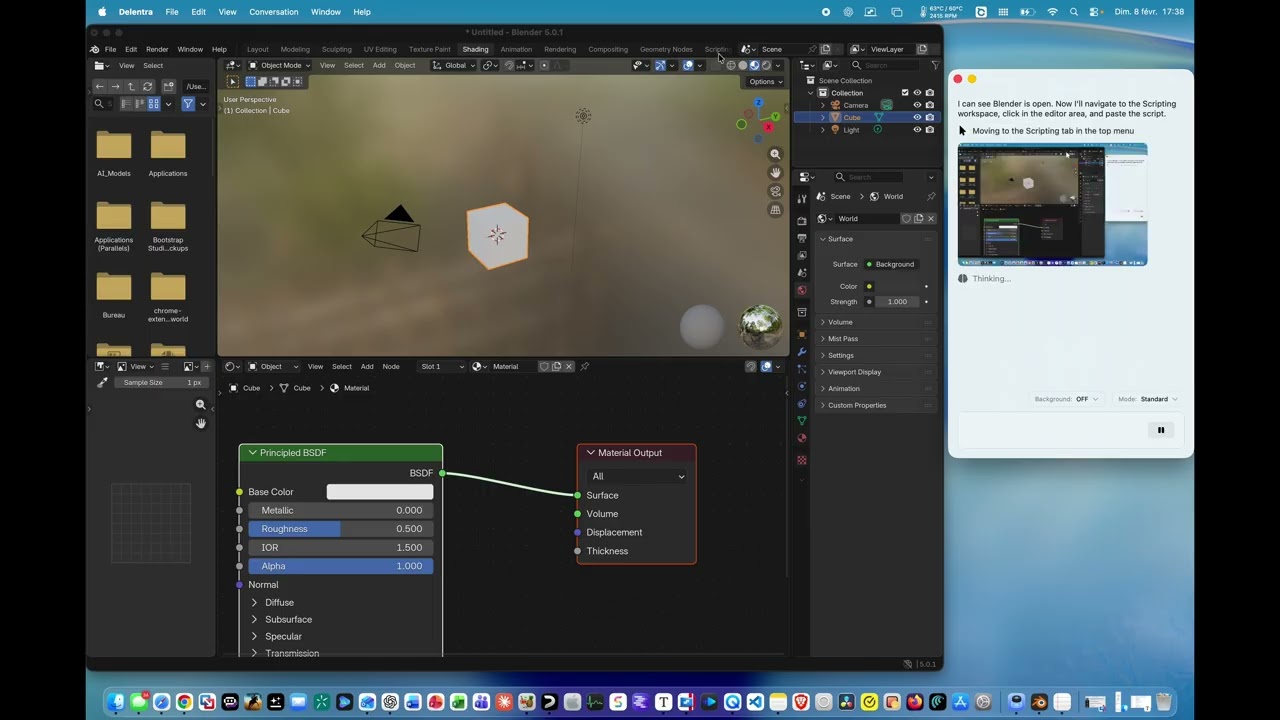Open the Object Data green triangle tab
The image size is (1280, 720).
click(x=802, y=421)
